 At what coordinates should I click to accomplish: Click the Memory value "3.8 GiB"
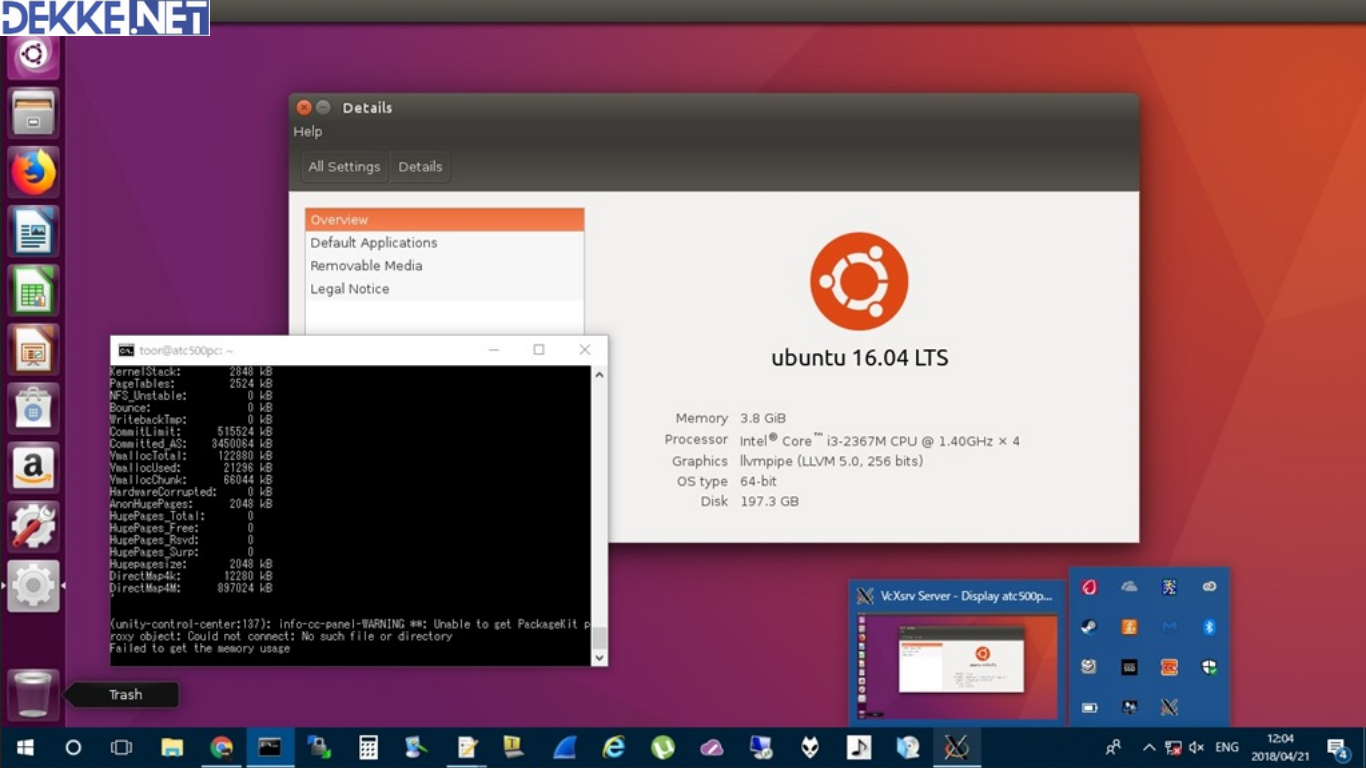(763, 418)
